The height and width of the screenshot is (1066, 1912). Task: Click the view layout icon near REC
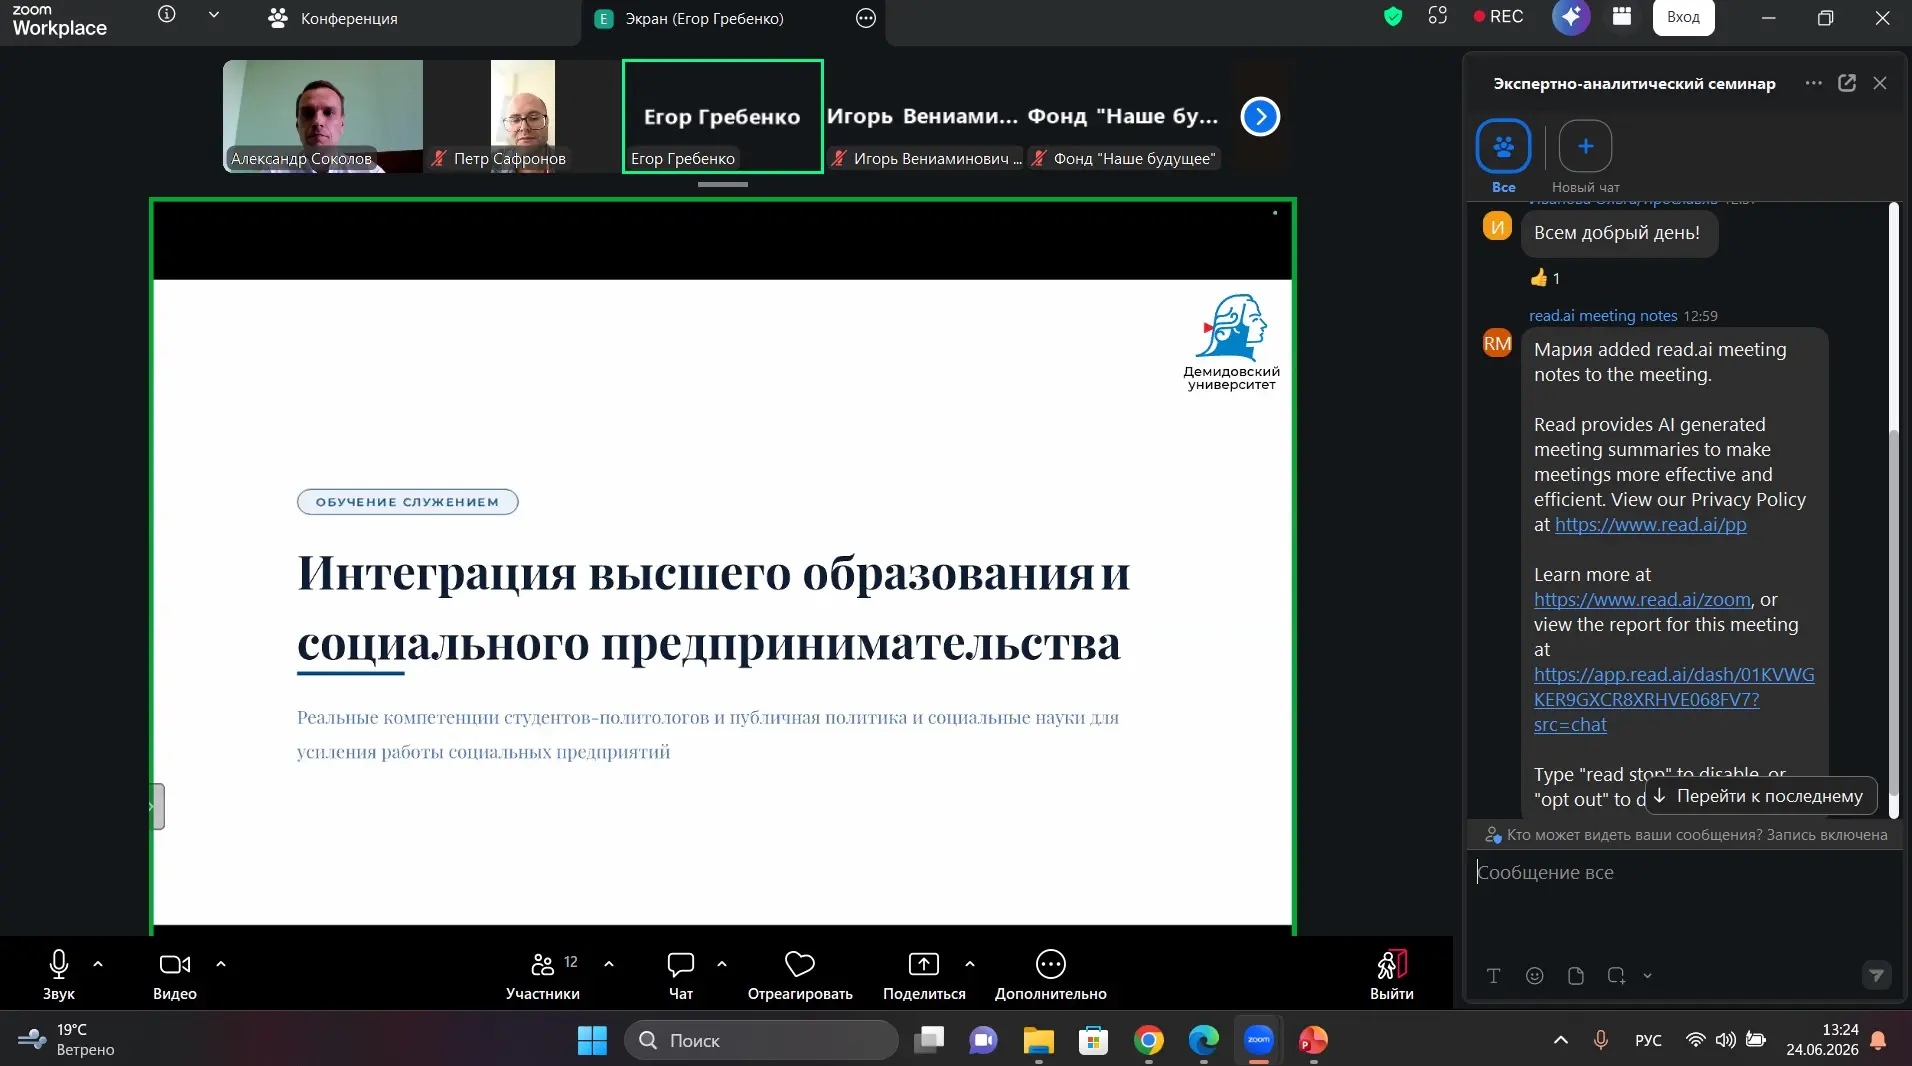pos(1438,16)
